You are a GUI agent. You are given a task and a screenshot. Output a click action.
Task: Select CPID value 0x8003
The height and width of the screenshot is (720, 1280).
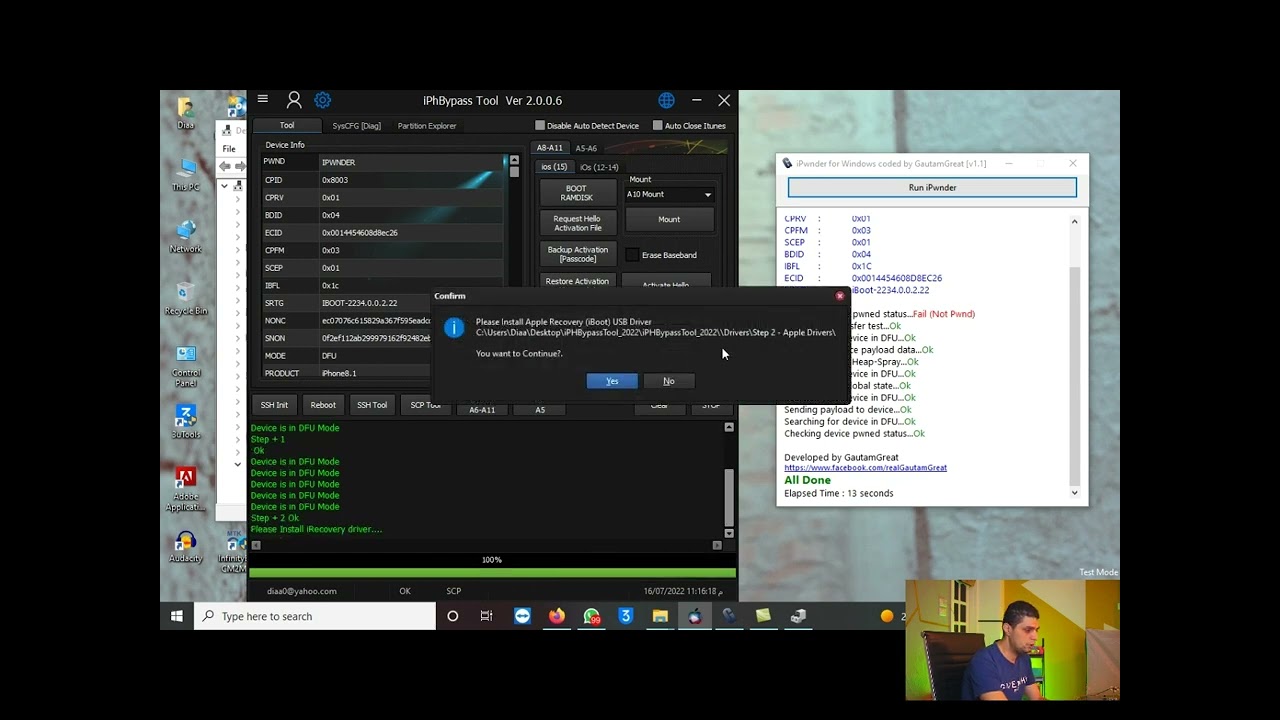(x=335, y=180)
